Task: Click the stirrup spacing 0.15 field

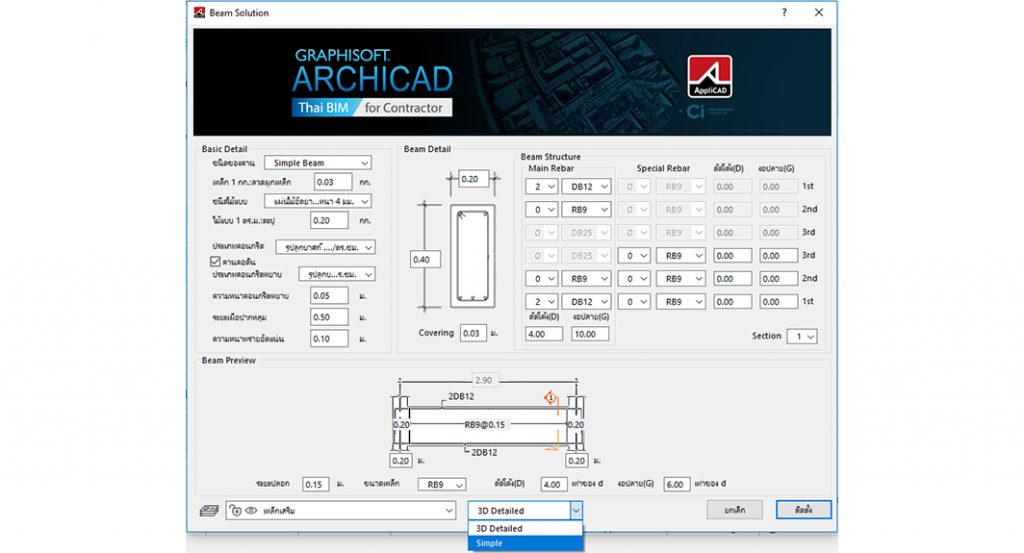Action: pyautogui.click(x=316, y=484)
